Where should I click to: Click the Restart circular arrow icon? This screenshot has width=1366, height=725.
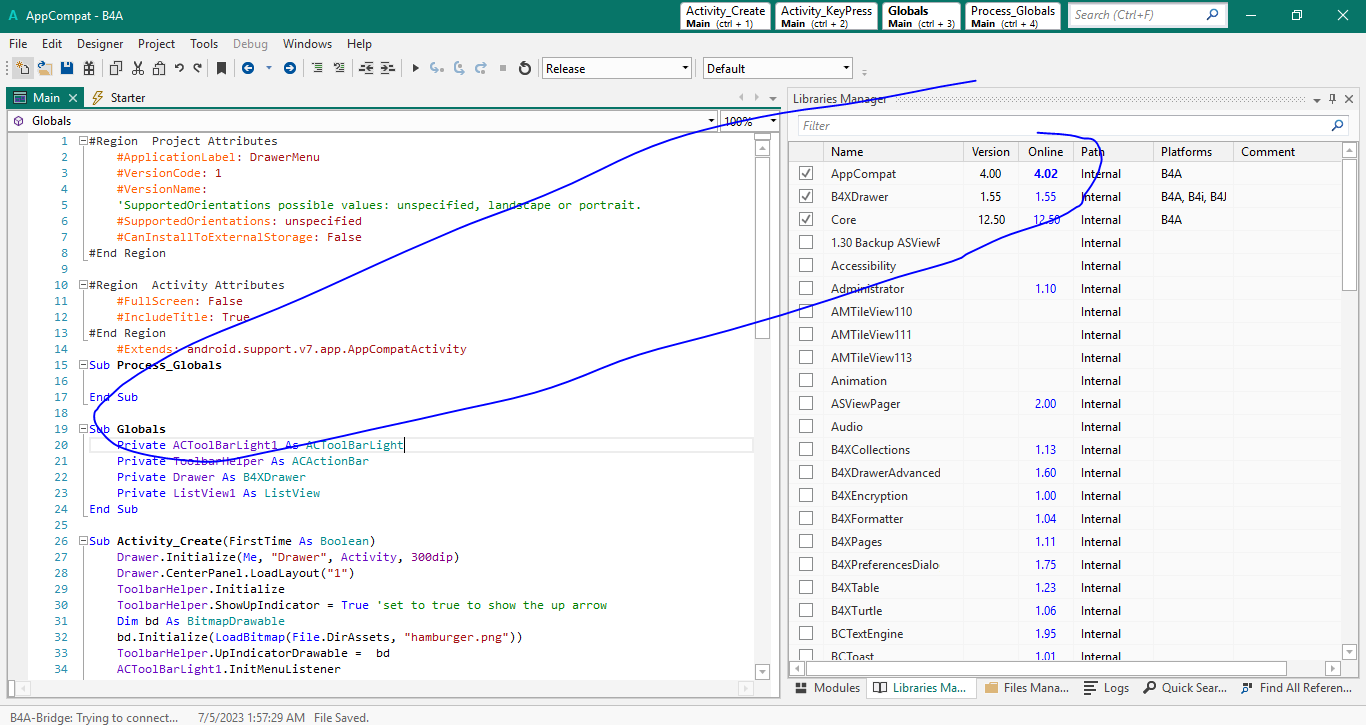[x=525, y=68]
